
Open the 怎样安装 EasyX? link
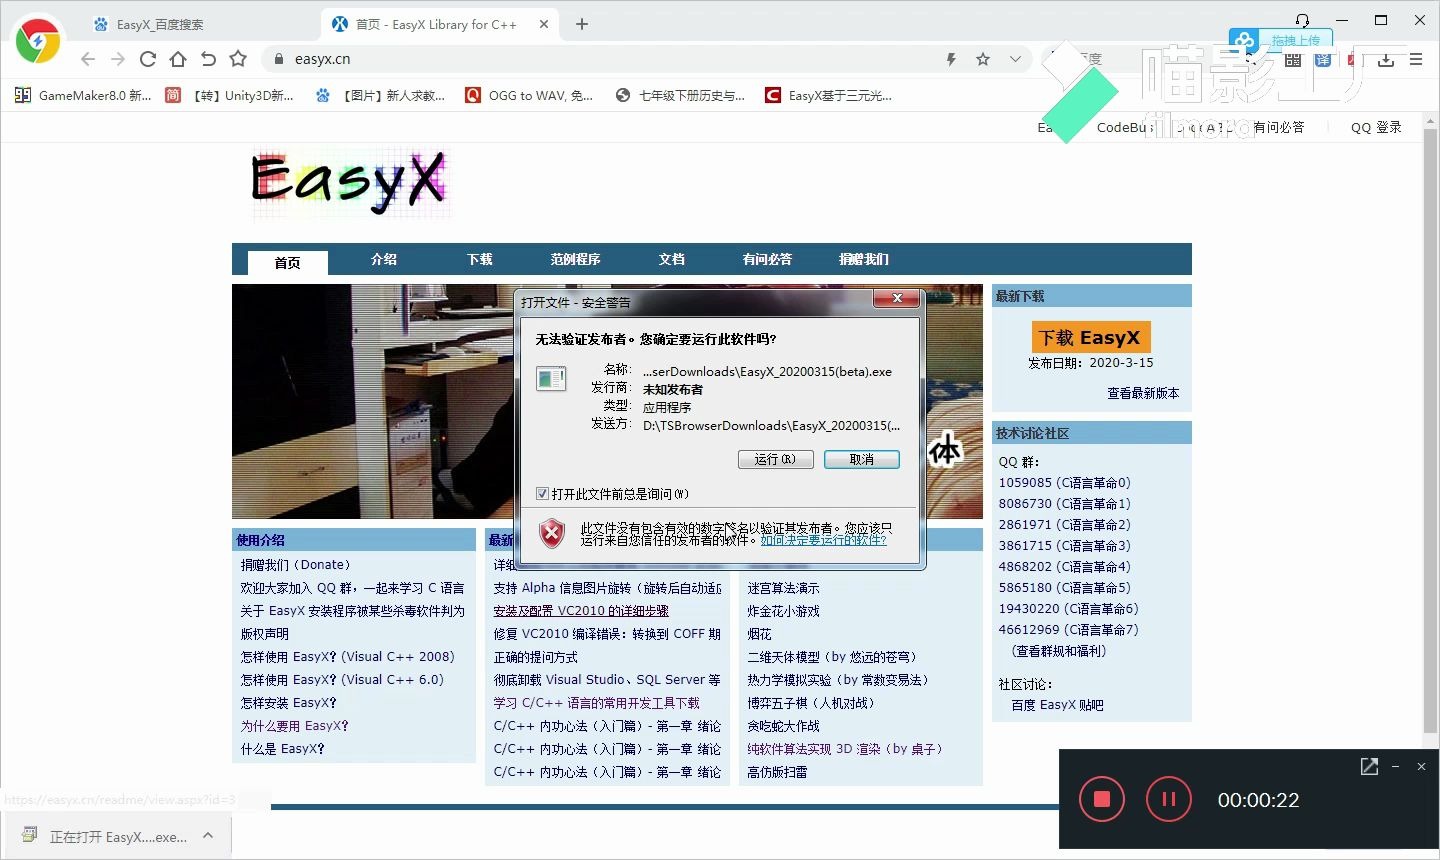(288, 703)
